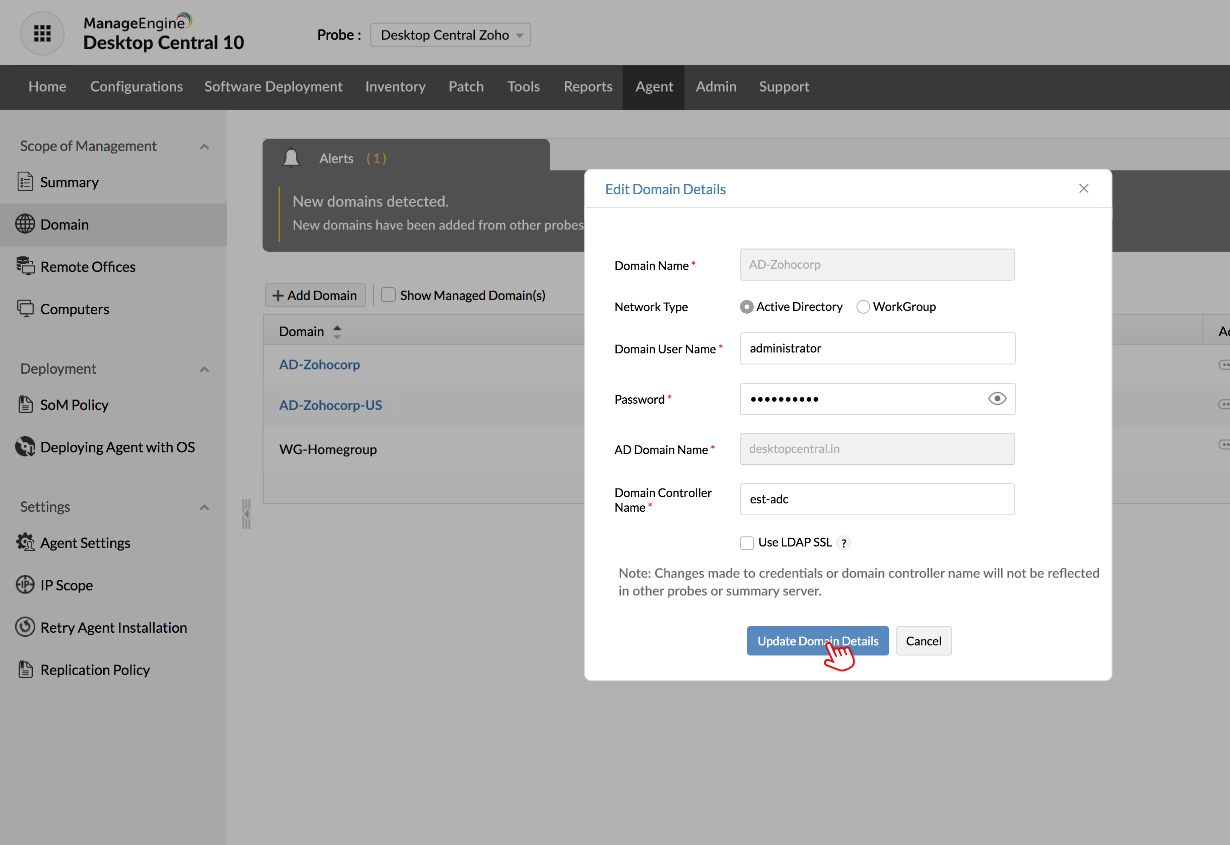Collapse the Deployment sidebar section
This screenshot has width=1230, height=845.
pyautogui.click(x=204, y=369)
